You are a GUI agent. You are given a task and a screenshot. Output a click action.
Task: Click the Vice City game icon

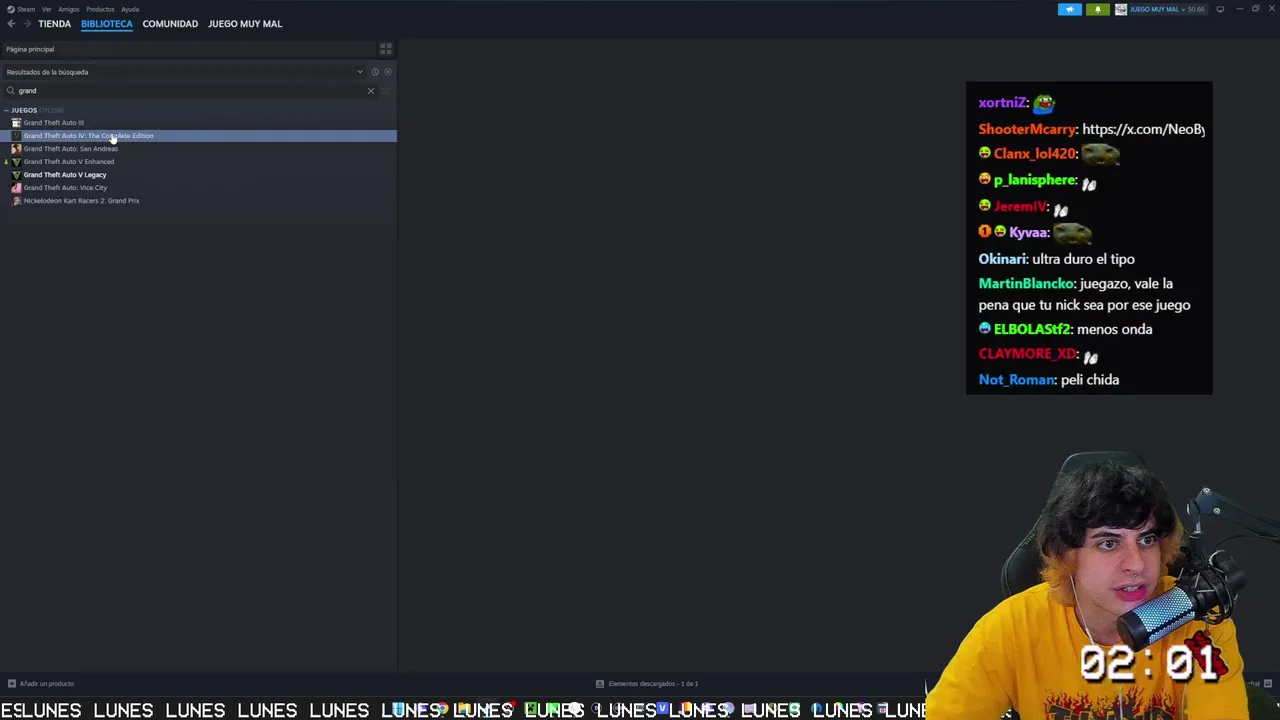16,188
